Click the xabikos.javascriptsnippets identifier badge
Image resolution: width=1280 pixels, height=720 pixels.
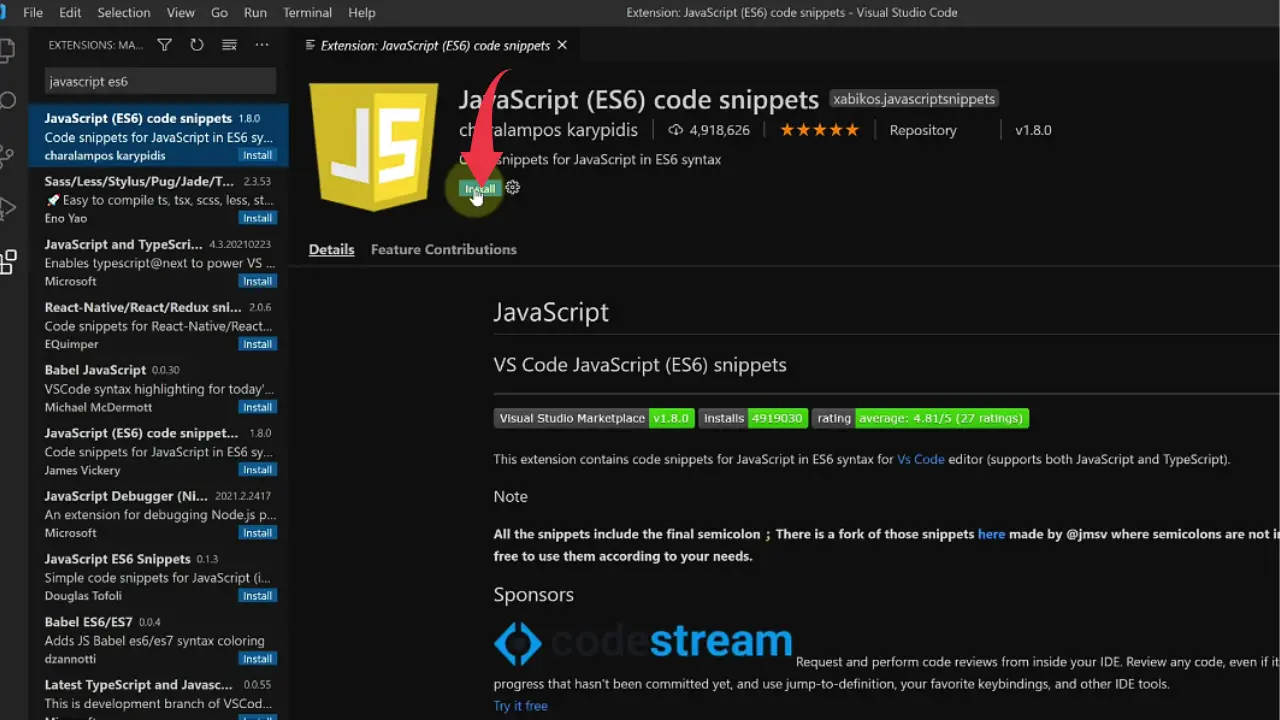coord(914,99)
